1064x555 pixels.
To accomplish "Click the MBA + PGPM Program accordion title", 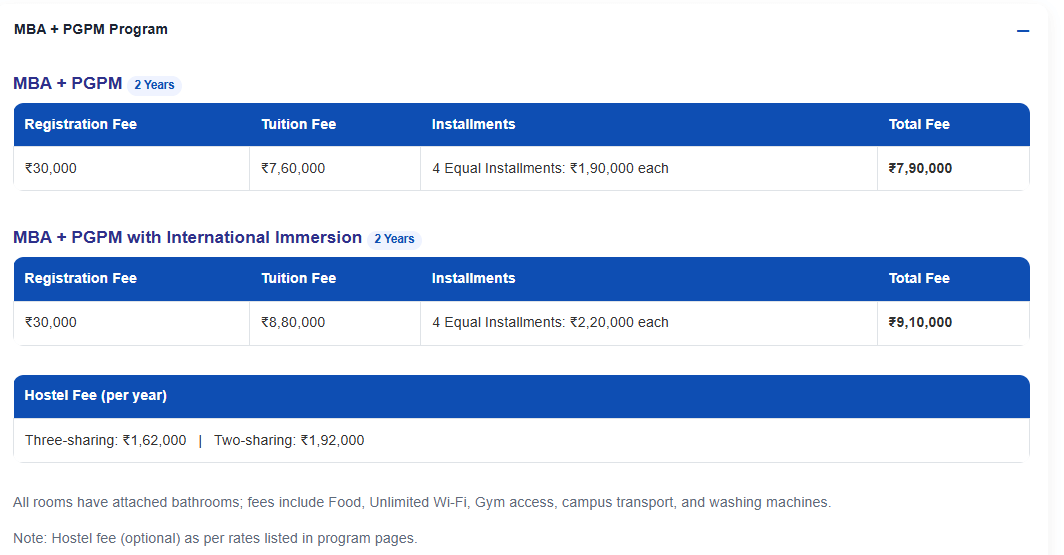I will point(91,30).
